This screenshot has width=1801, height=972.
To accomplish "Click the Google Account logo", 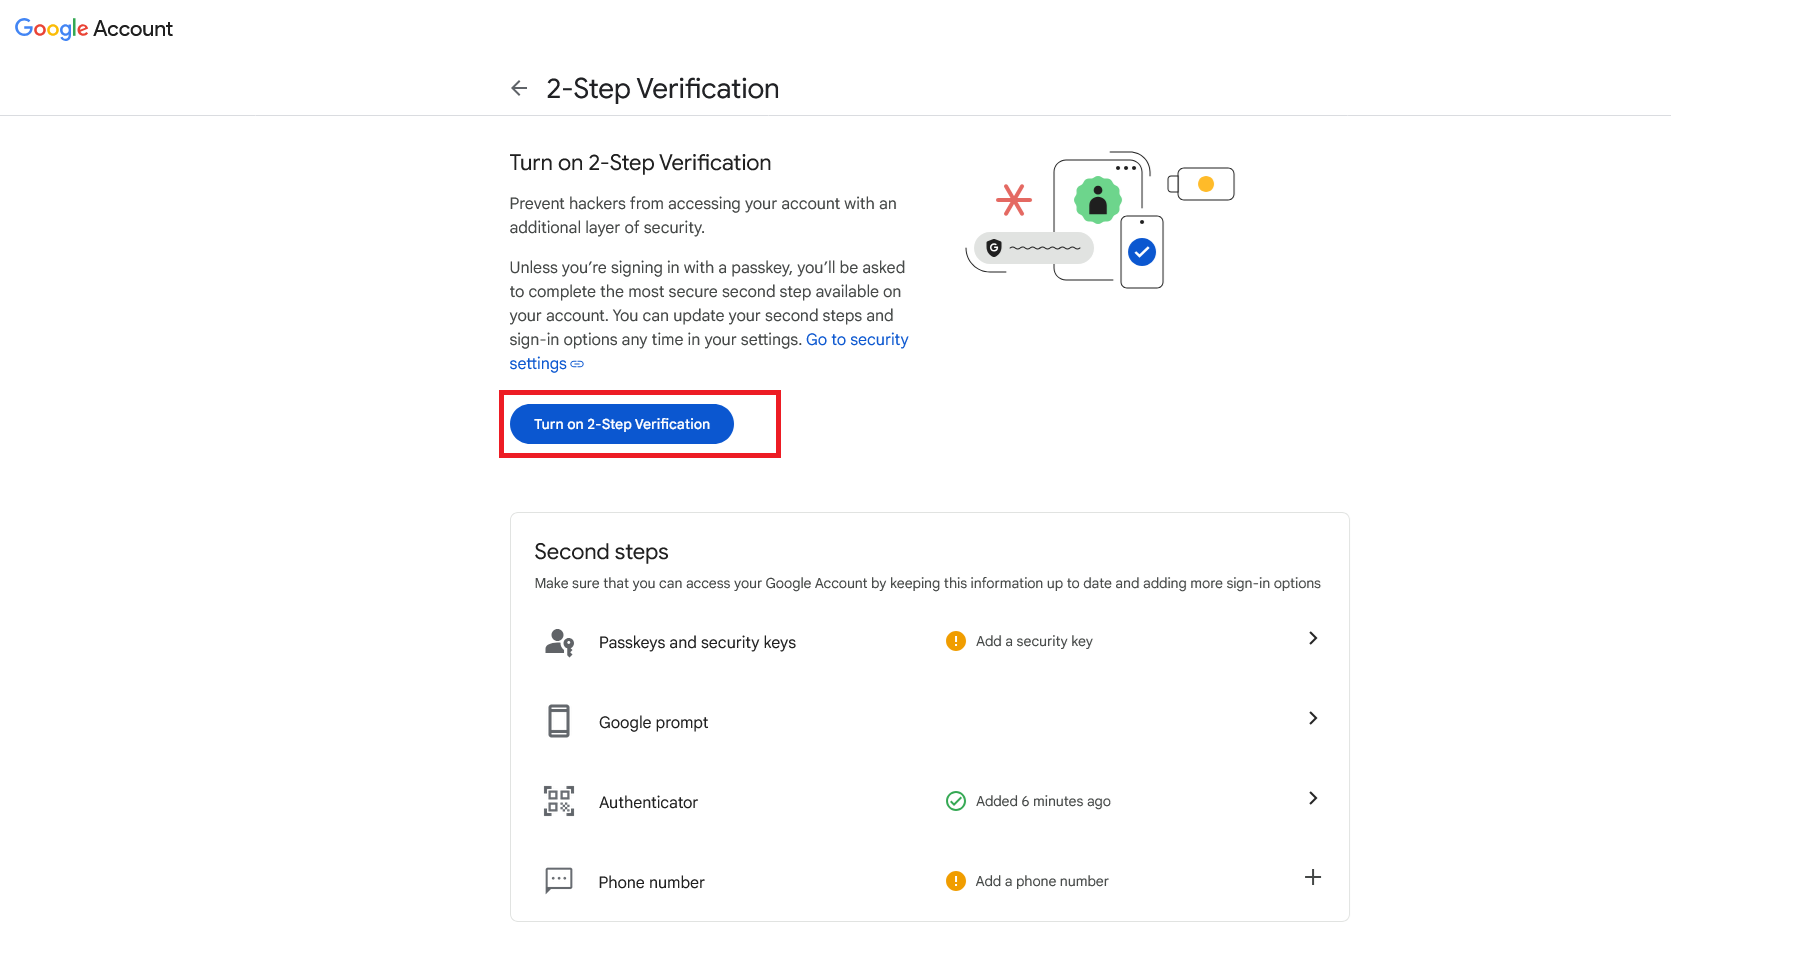I will coord(94,29).
